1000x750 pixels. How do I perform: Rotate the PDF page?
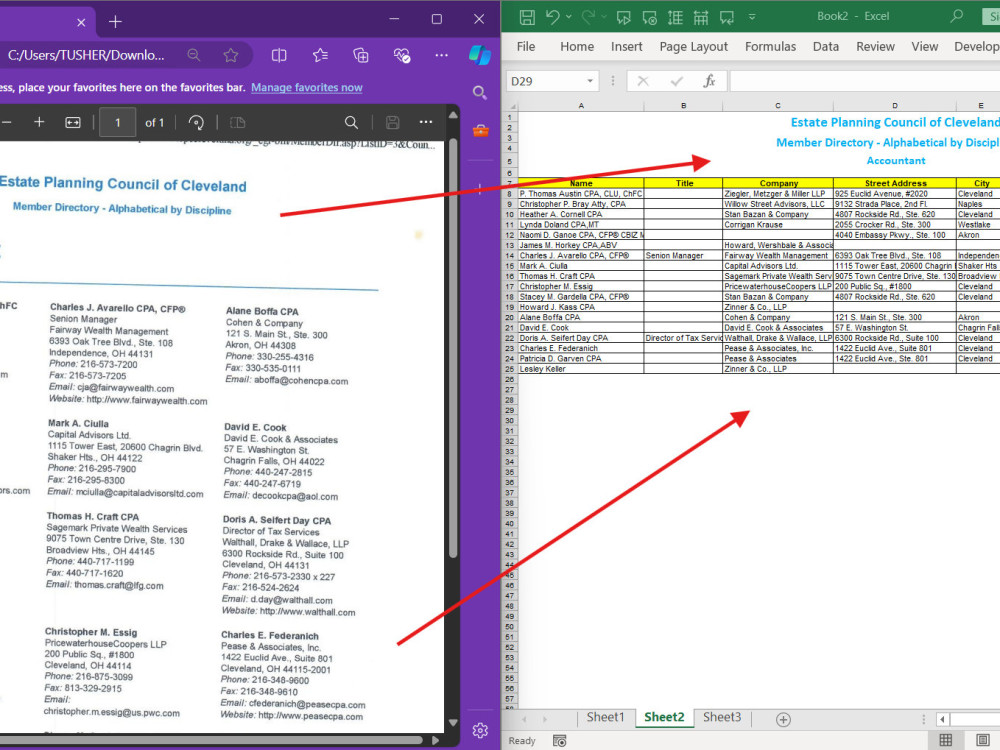(x=196, y=122)
